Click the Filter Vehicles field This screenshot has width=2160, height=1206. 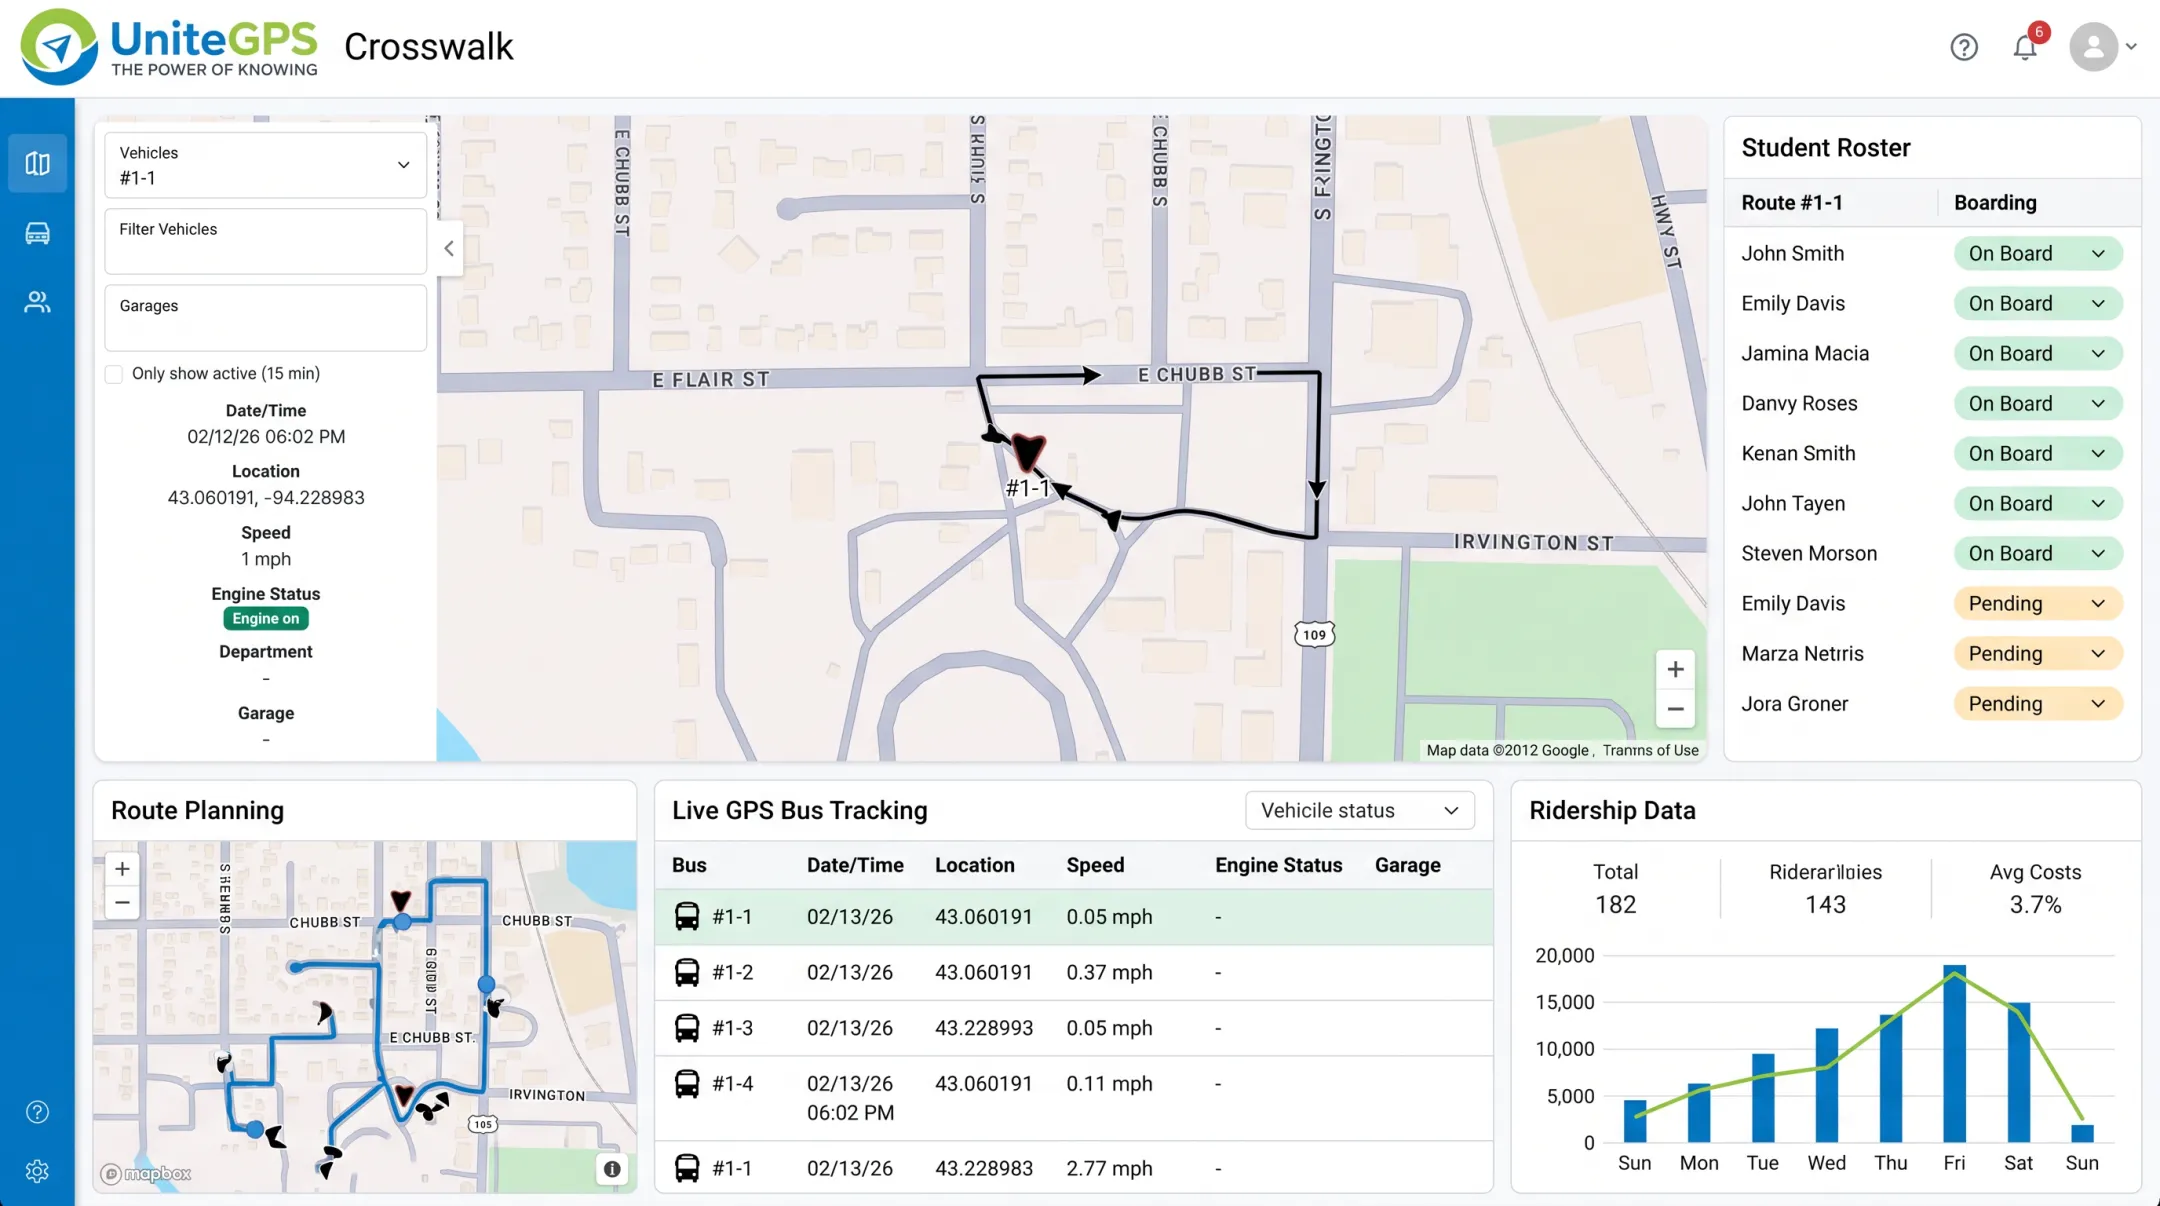pyautogui.click(x=265, y=241)
